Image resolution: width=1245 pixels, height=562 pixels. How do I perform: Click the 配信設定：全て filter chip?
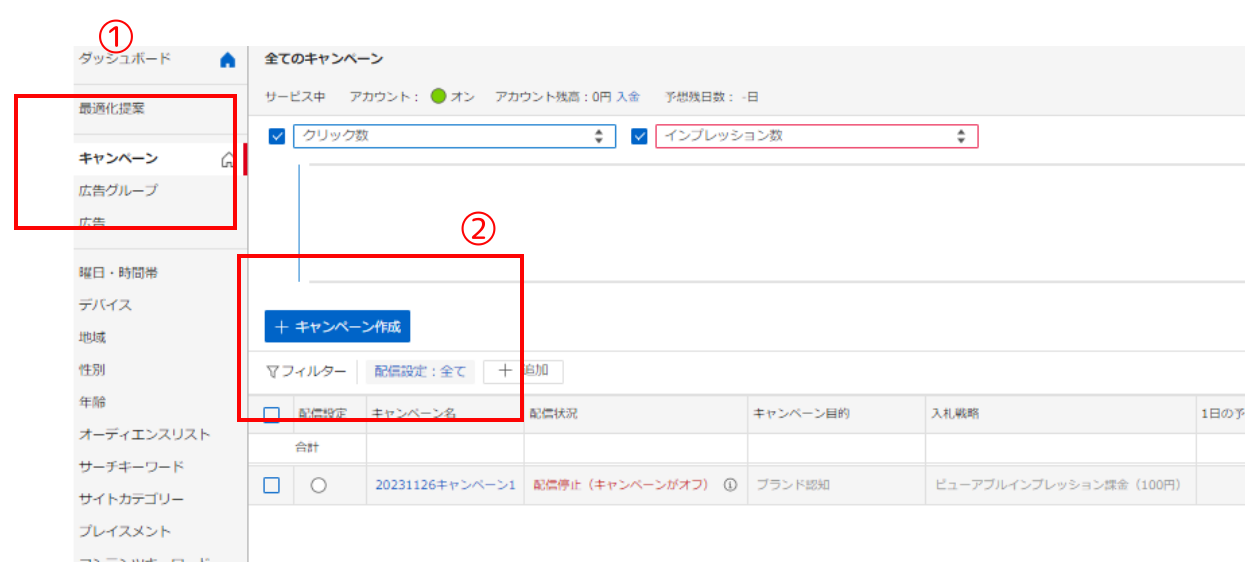420,372
